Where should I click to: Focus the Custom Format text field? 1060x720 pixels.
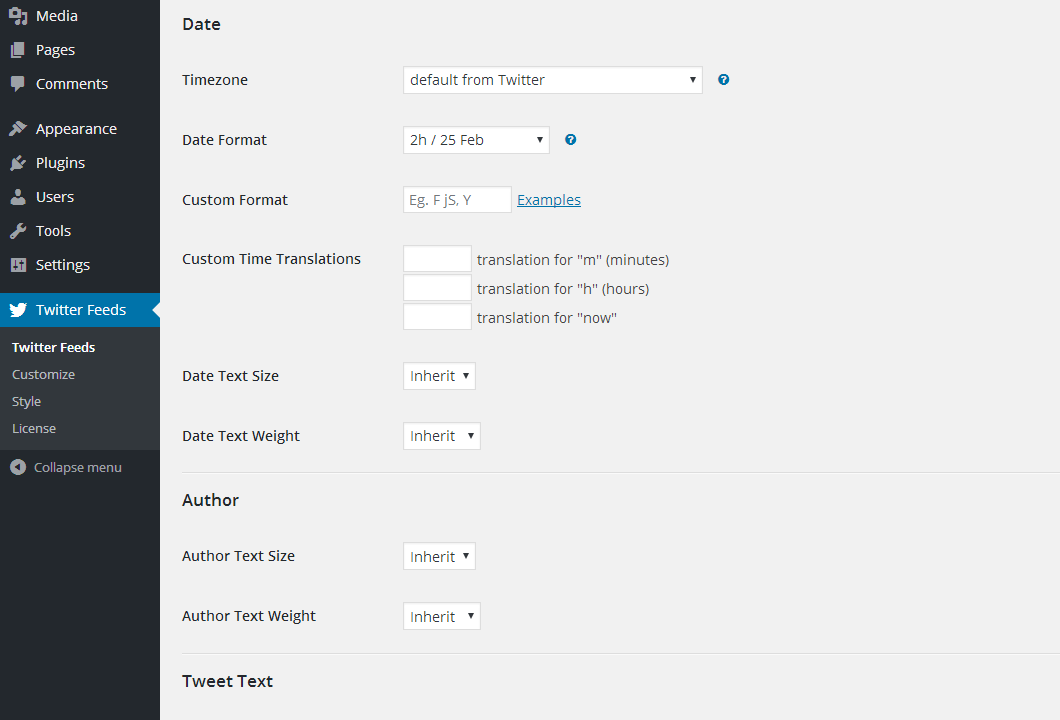[457, 200]
